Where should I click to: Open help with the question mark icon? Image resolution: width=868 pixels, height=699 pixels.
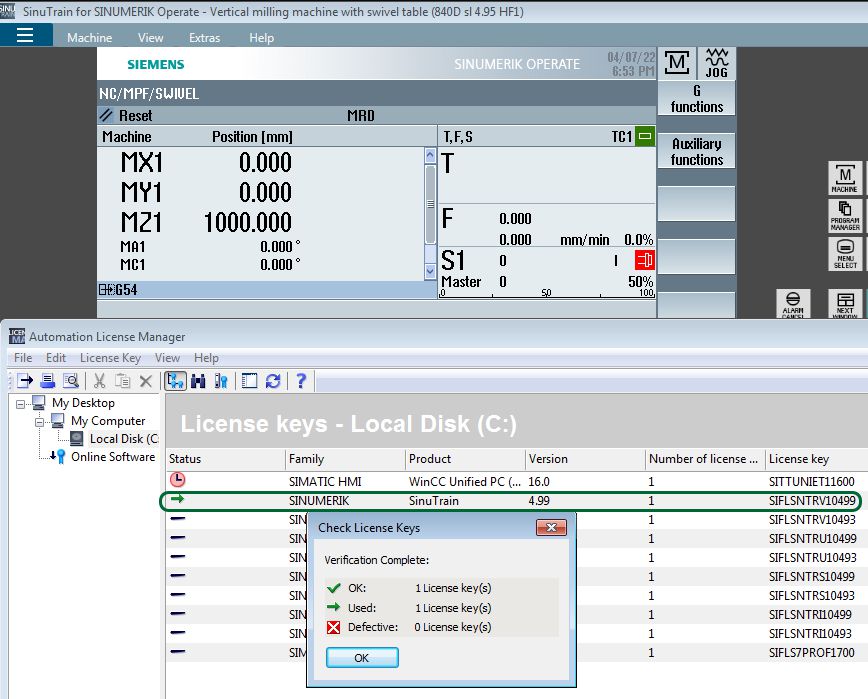pos(301,381)
